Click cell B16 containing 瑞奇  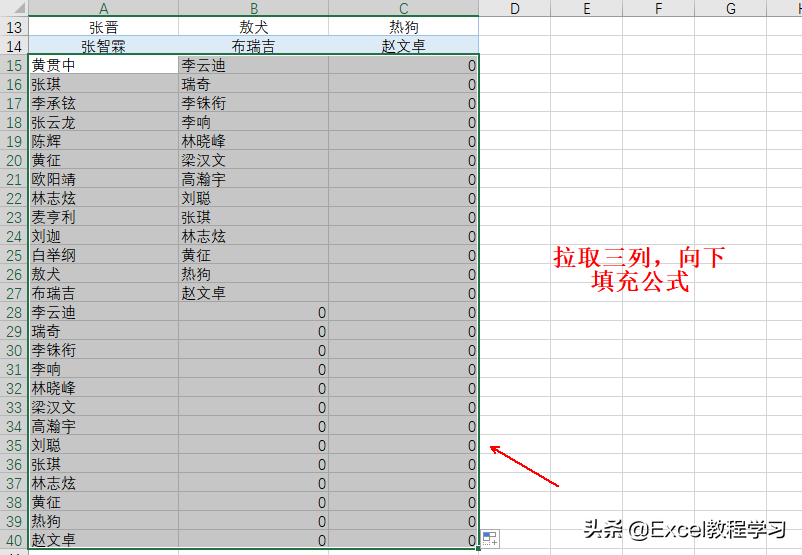254,84
